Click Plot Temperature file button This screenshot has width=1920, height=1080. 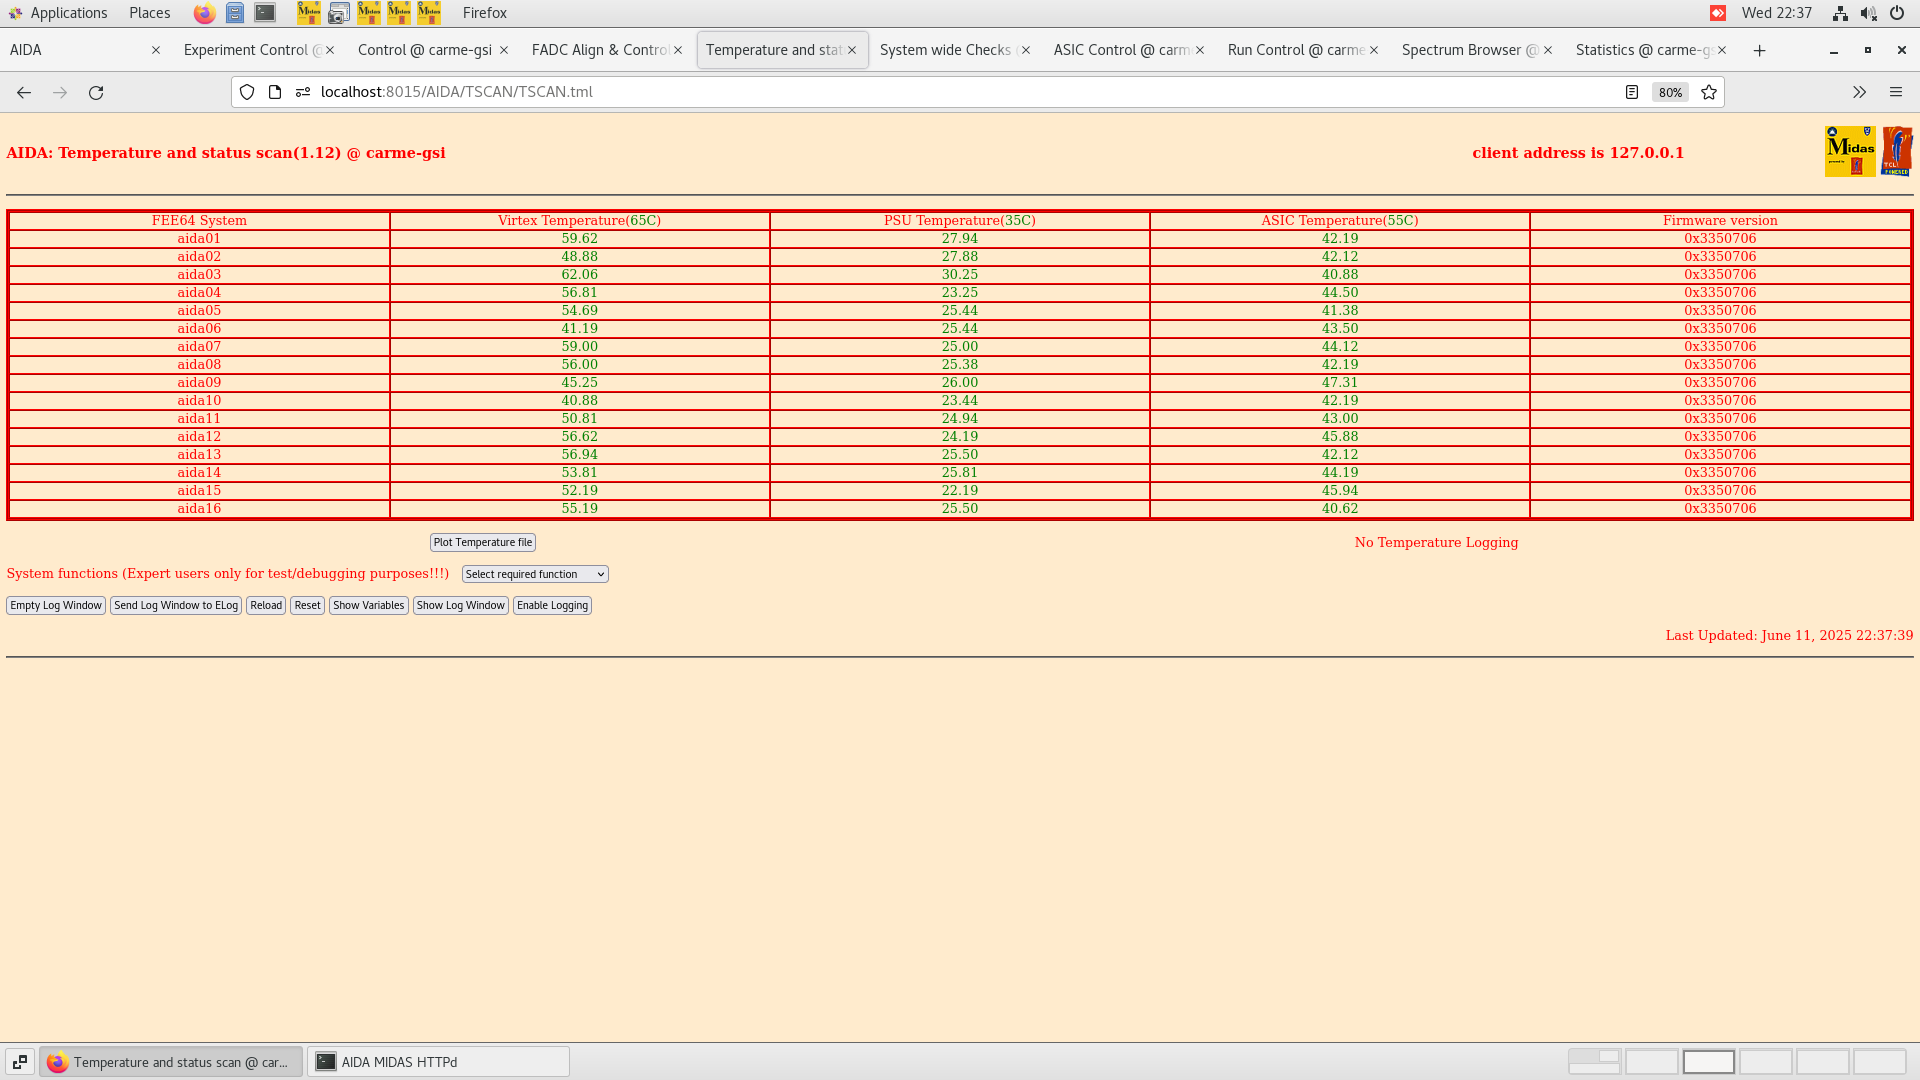[482, 542]
